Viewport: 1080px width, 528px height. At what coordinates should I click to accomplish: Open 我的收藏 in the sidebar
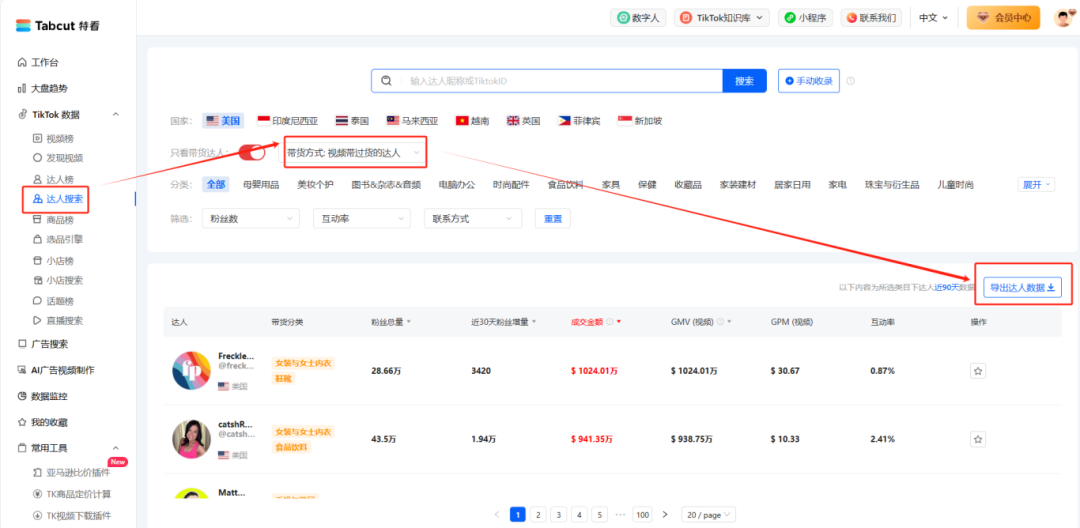(43, 422)
